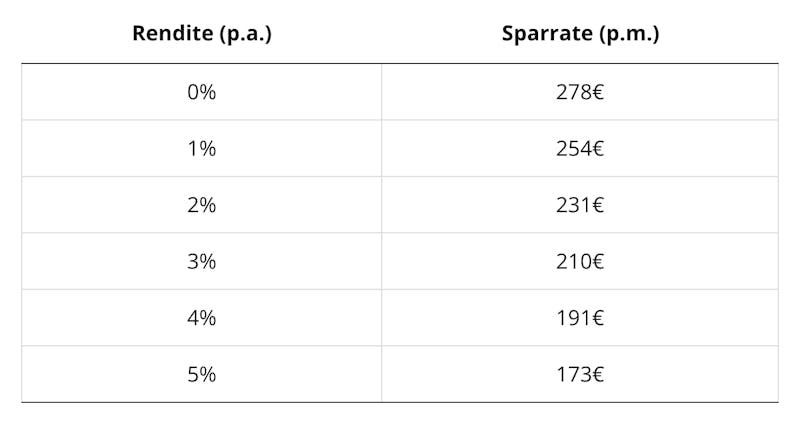Click the word Rendite in the header

[172, 33]
